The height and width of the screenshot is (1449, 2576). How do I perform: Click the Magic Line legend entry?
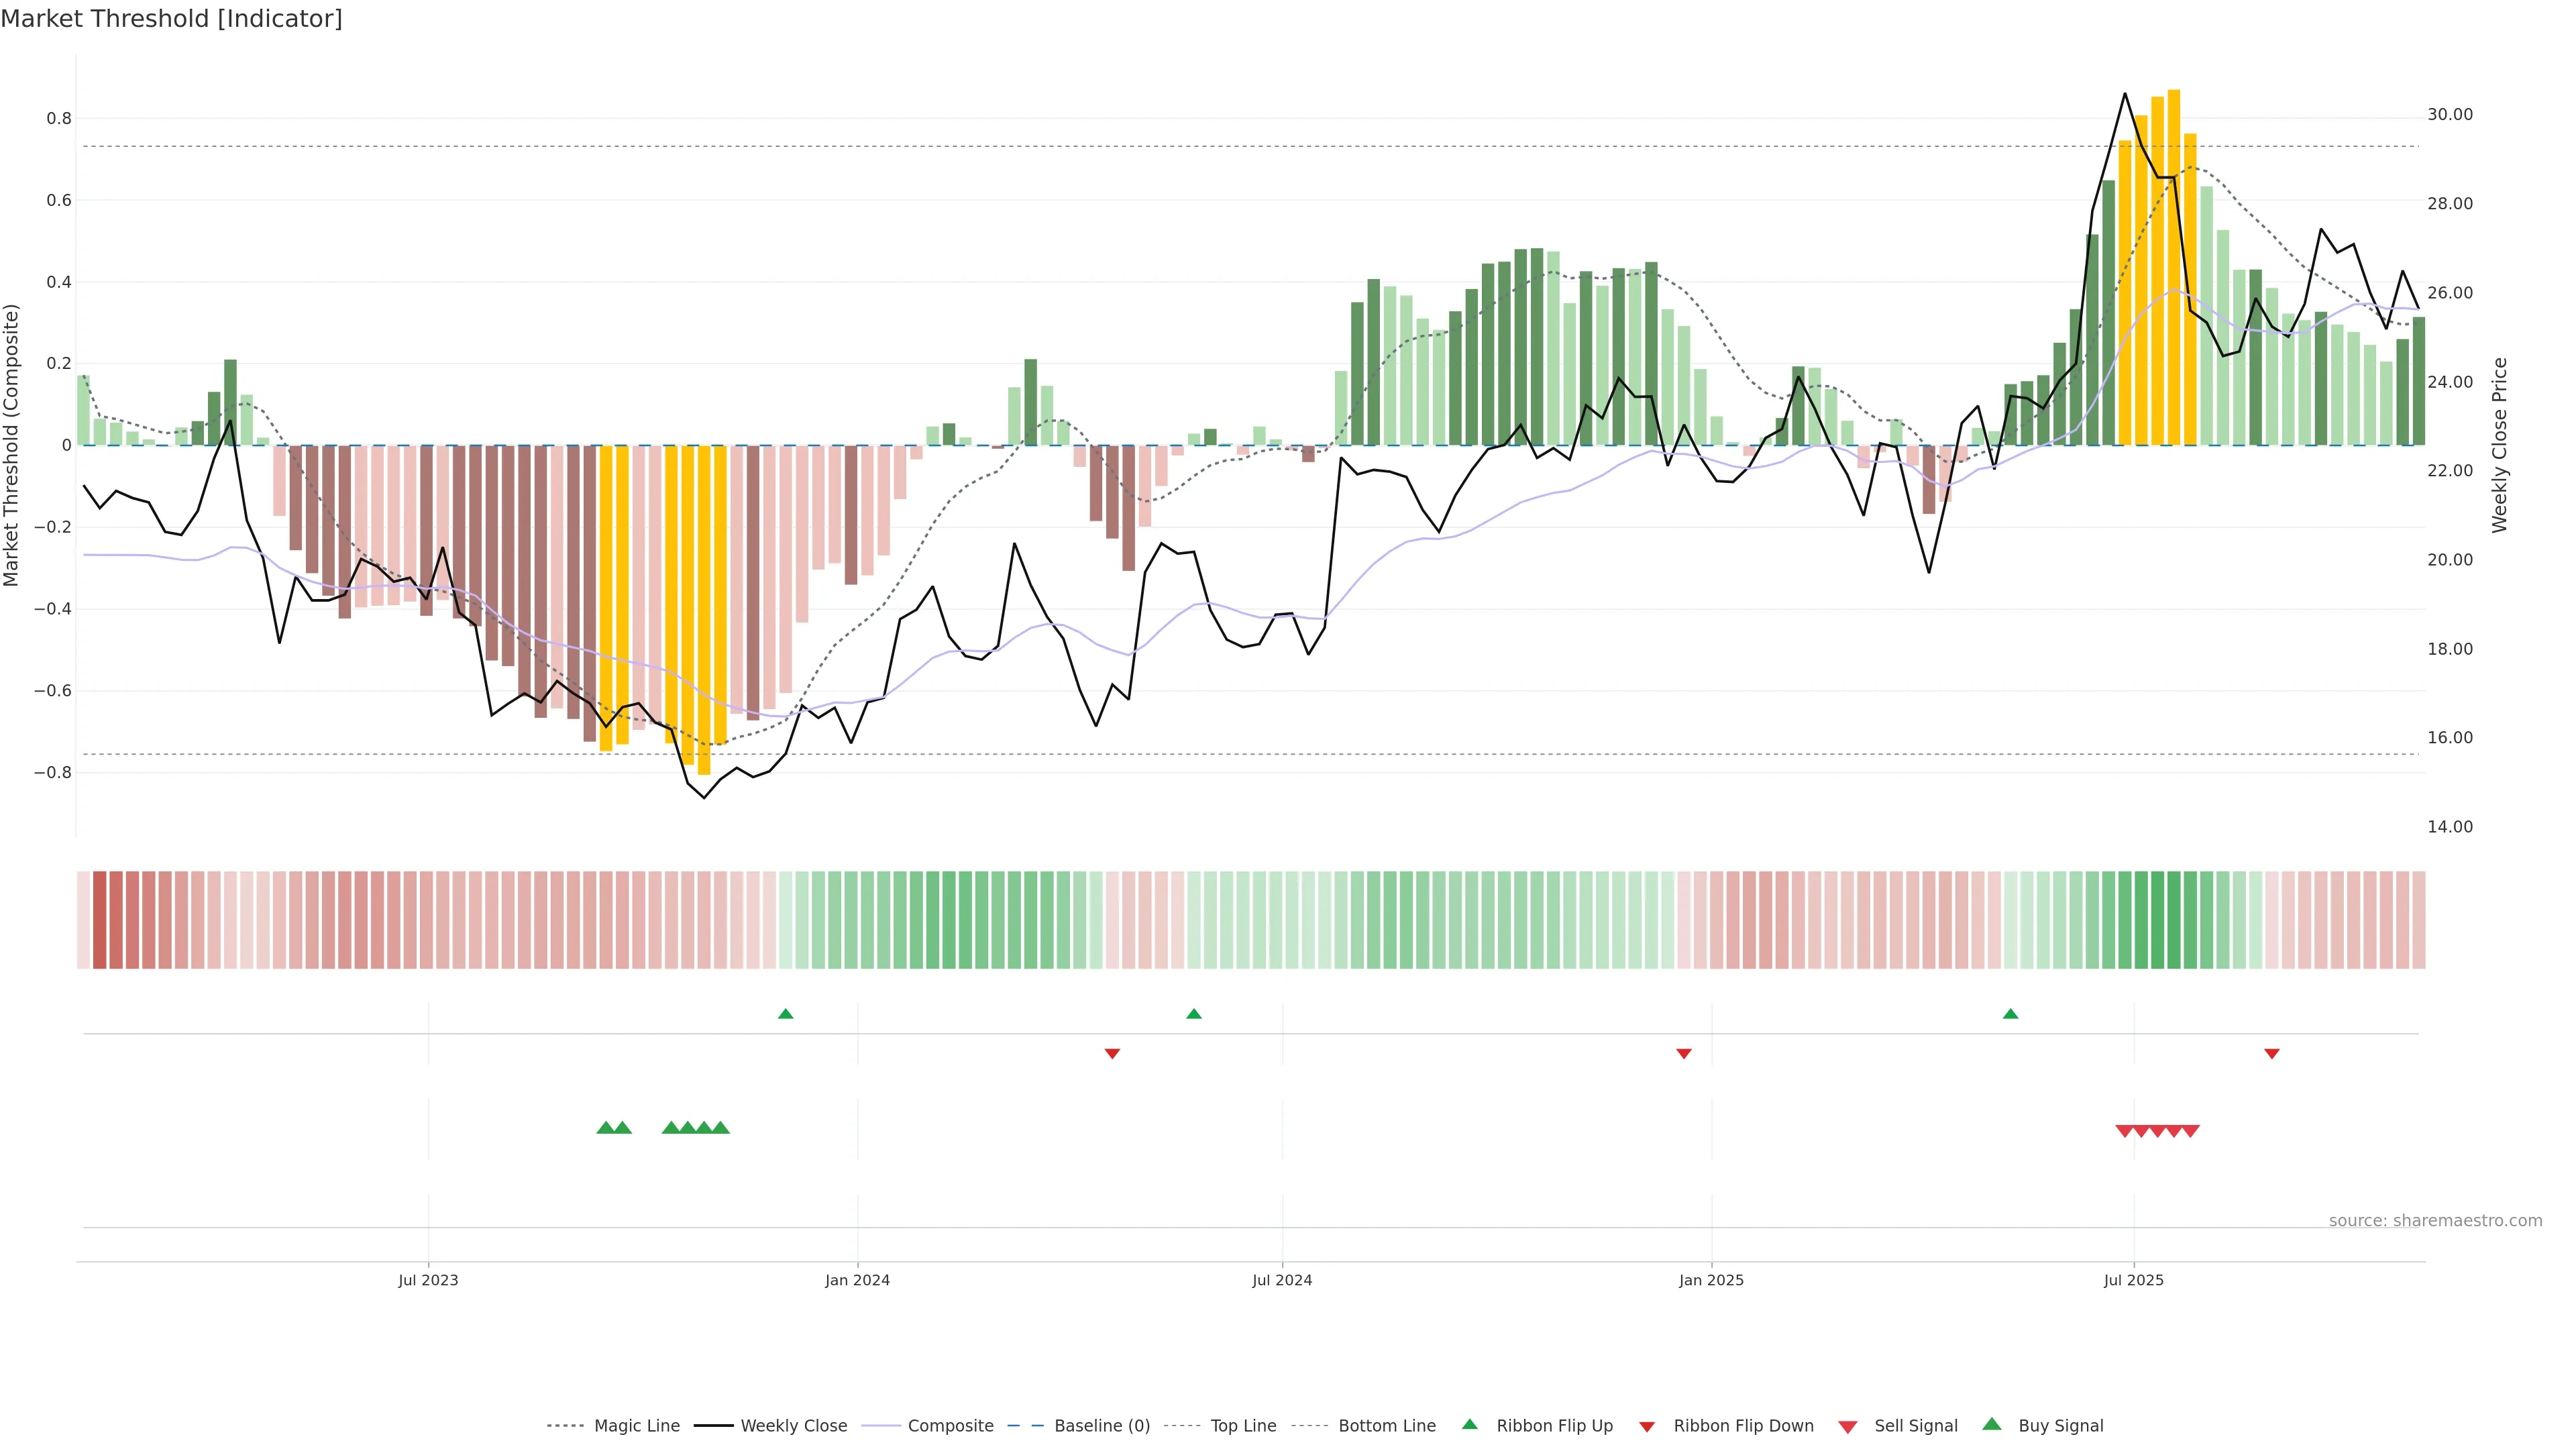coord(636,1426)
